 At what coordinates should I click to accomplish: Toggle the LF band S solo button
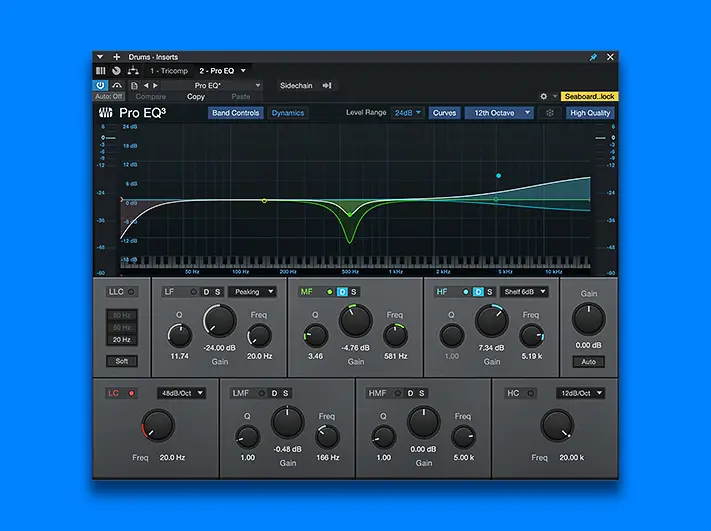tap(218, 292)
